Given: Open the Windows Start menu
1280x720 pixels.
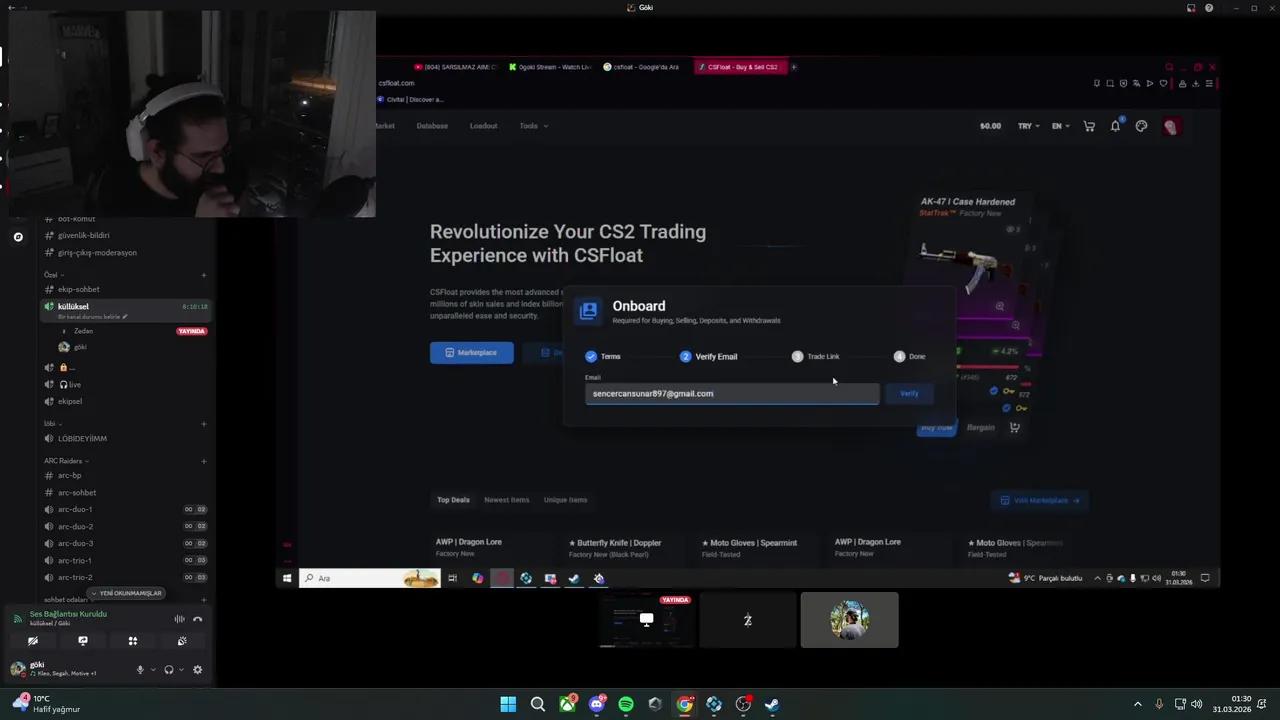Looking at the screenshot, I should point(508,704).
